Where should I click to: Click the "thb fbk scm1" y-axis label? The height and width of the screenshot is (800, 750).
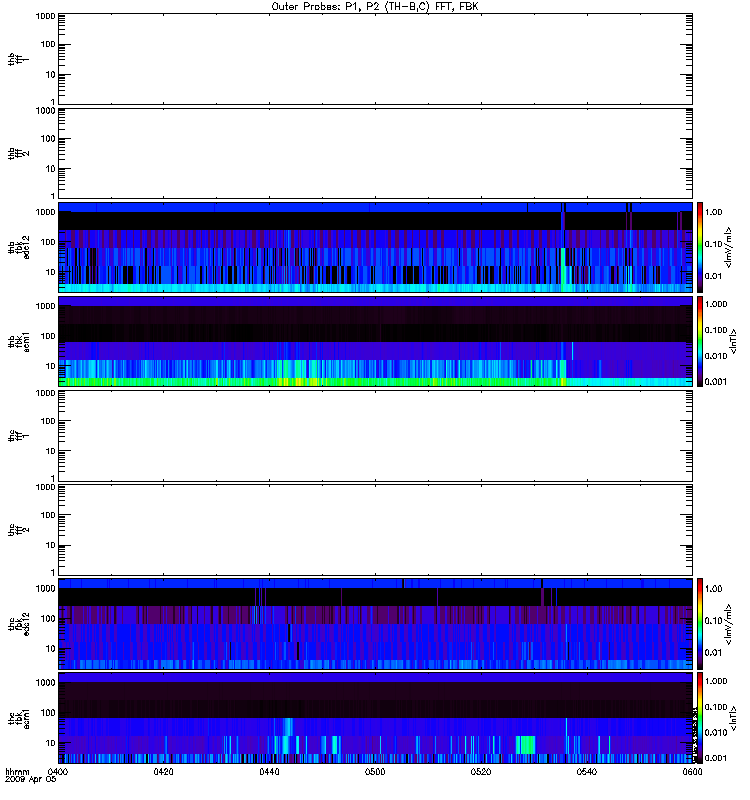(19, 341)
